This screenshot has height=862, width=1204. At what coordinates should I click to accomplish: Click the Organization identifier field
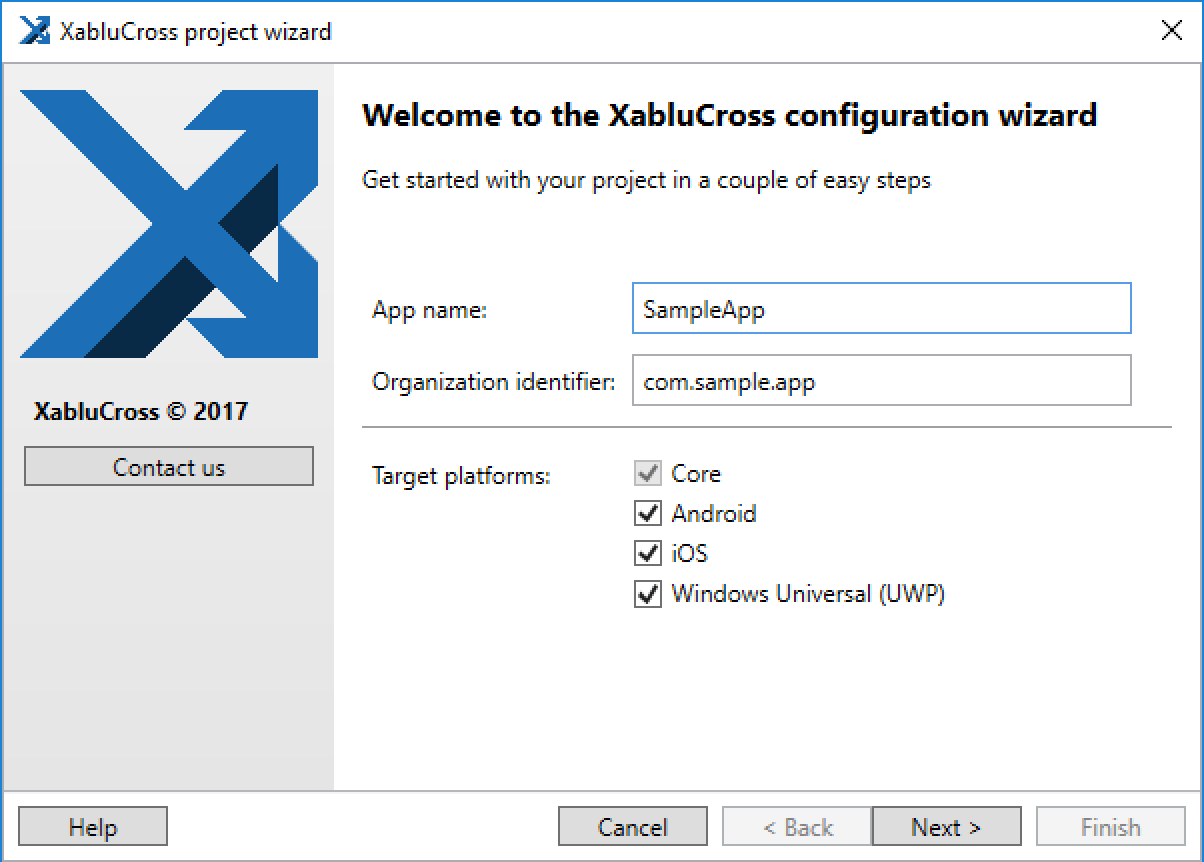click(x=881, y=381)
